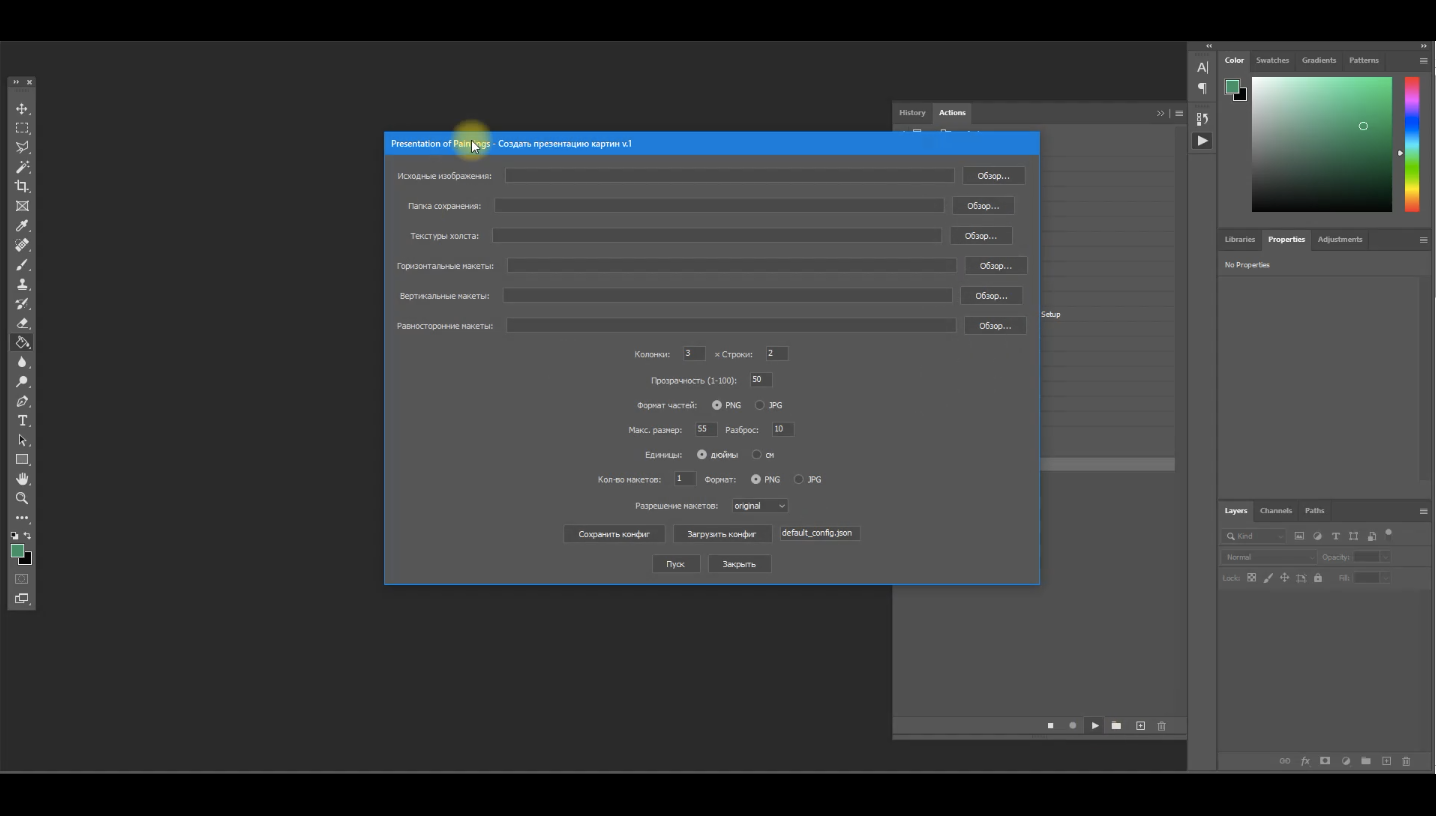
Task: Select the Dodge tool
Action: click(22, 382)
